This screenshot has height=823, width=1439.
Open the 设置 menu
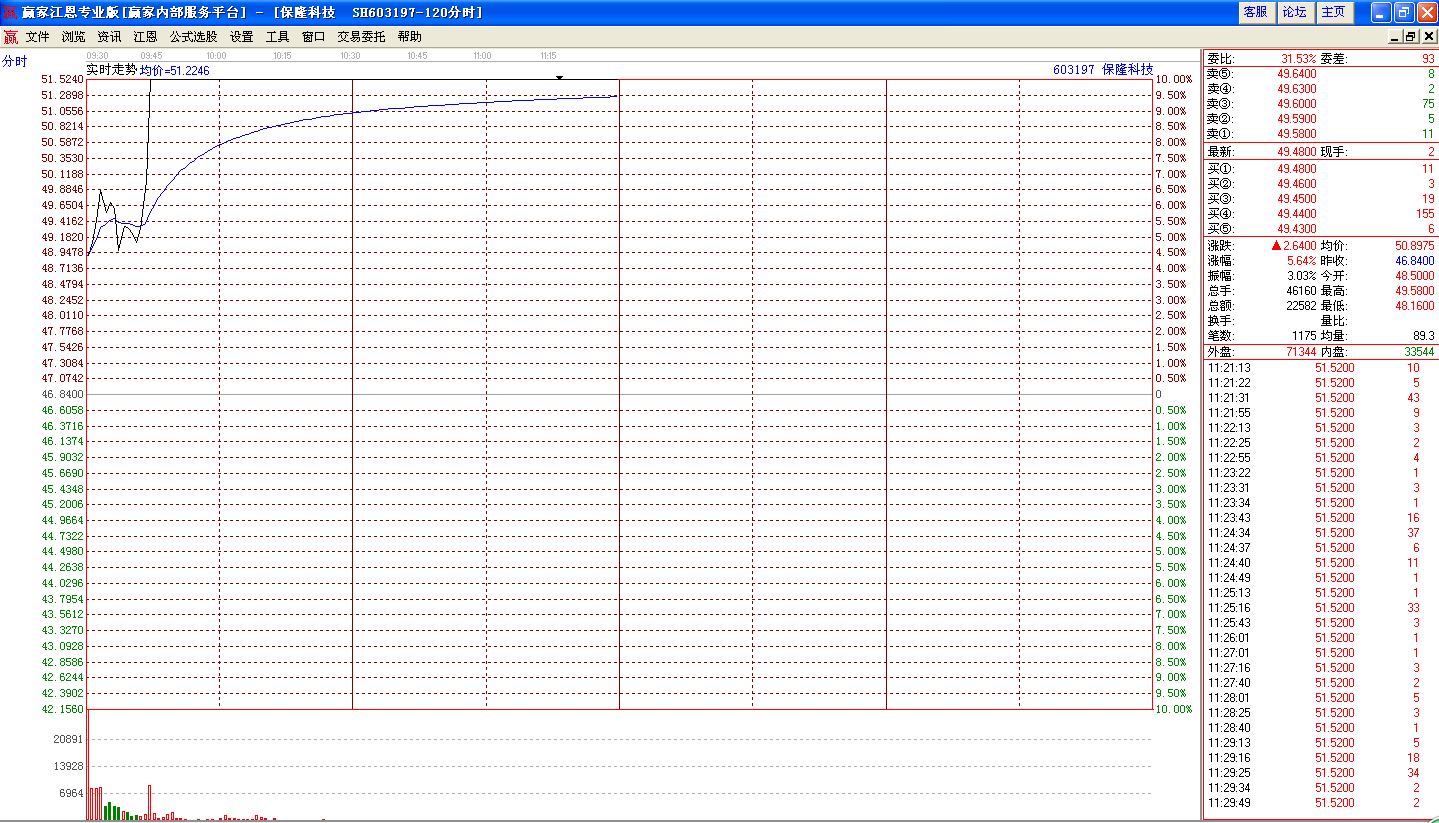241,37
